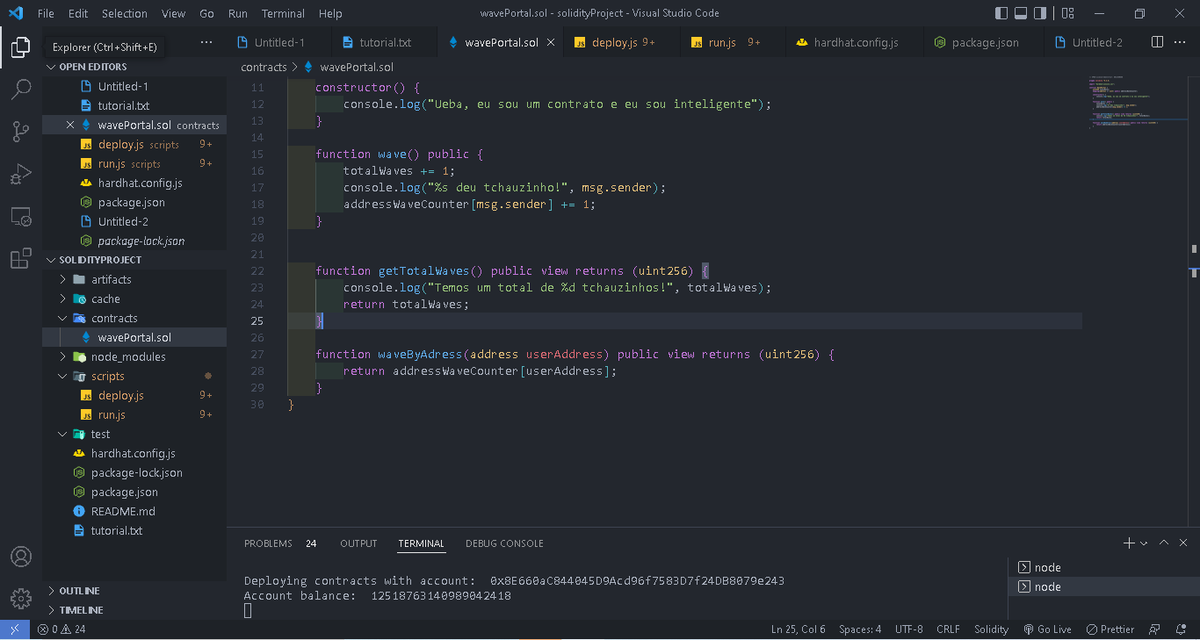
Task: Switch to the Debug Console tab
Action: [504, 543]
